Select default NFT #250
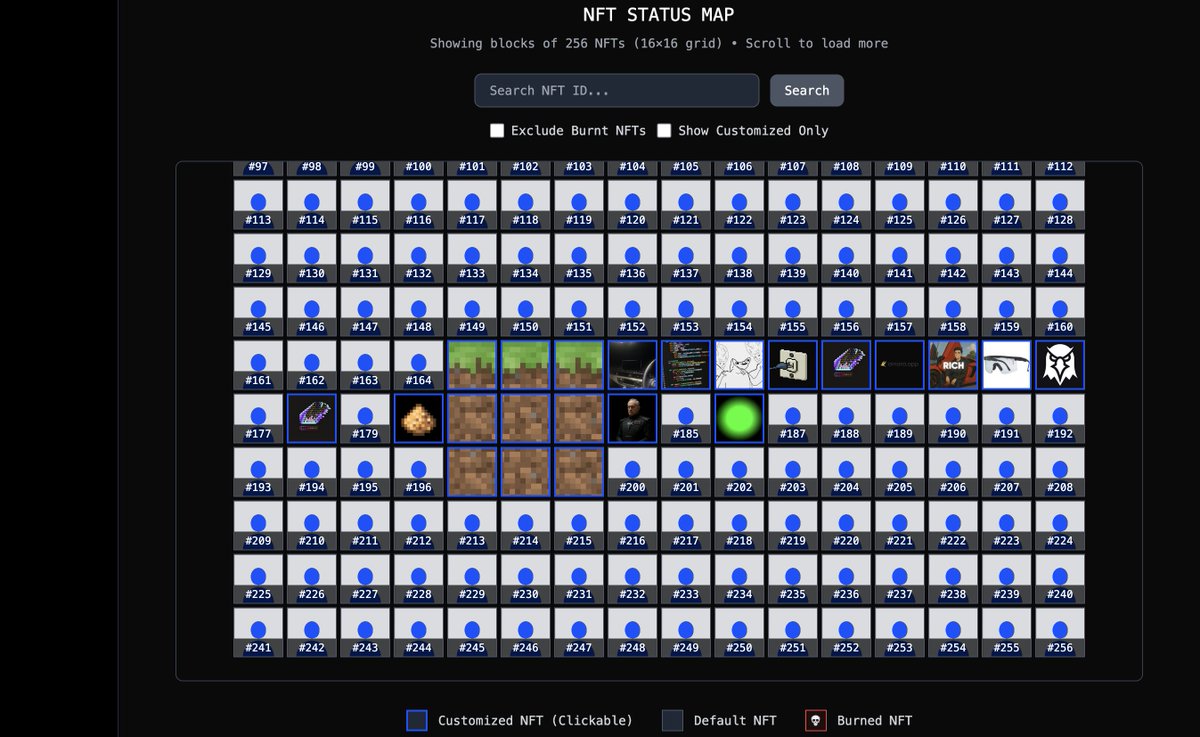The image size is (1200, 737). [x=739, y=632]
